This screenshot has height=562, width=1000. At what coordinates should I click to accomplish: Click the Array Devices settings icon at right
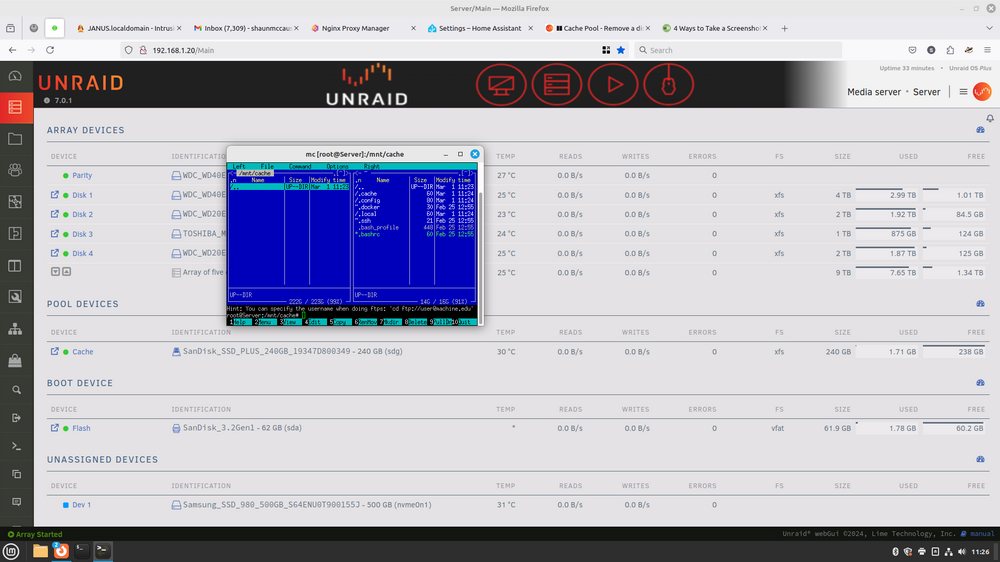coord(980,130)
